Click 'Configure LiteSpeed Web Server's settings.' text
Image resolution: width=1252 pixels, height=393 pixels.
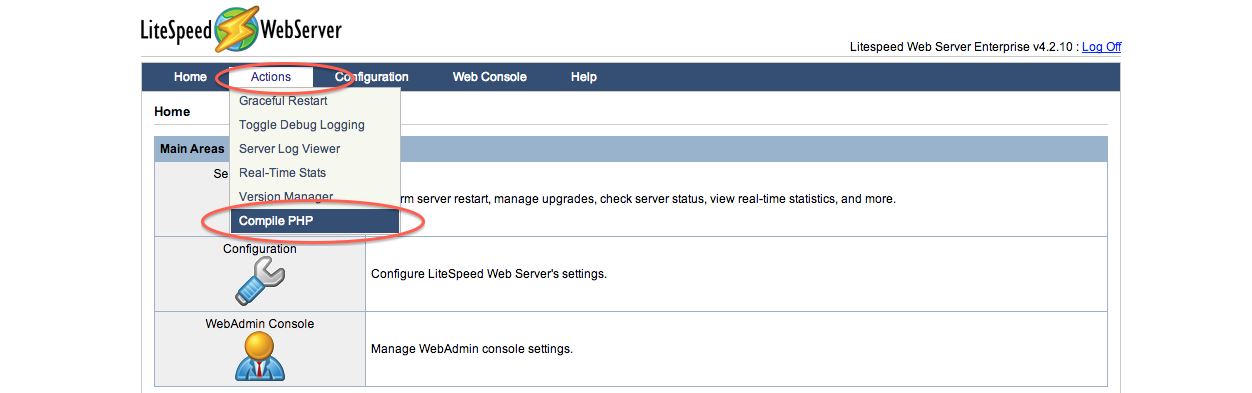[489, 274]
